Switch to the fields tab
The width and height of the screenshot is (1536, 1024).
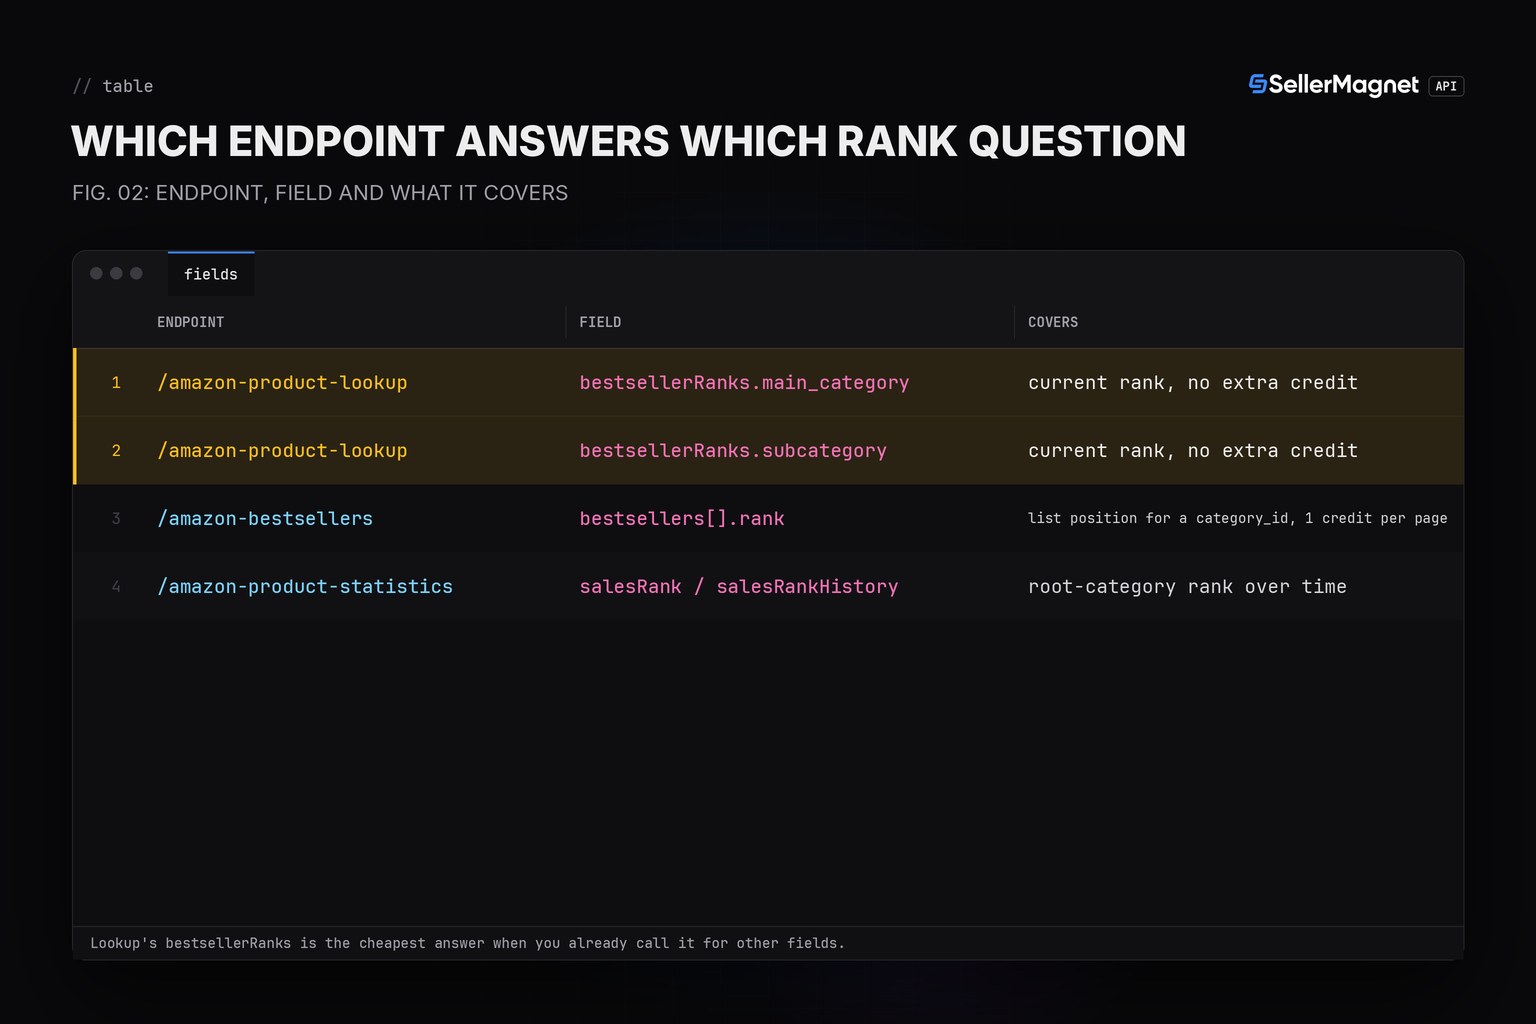[x=211, y=274]
